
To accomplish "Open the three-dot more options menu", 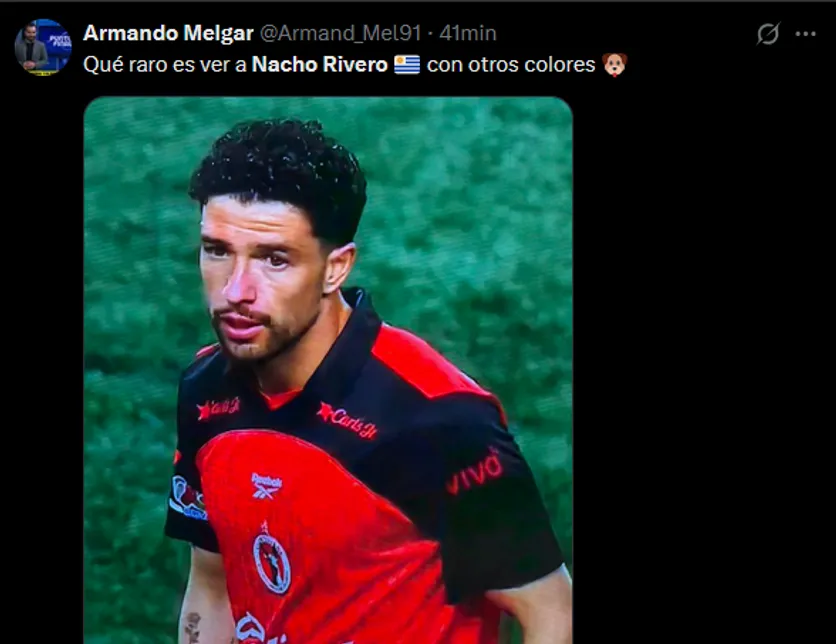I will 805,34.
